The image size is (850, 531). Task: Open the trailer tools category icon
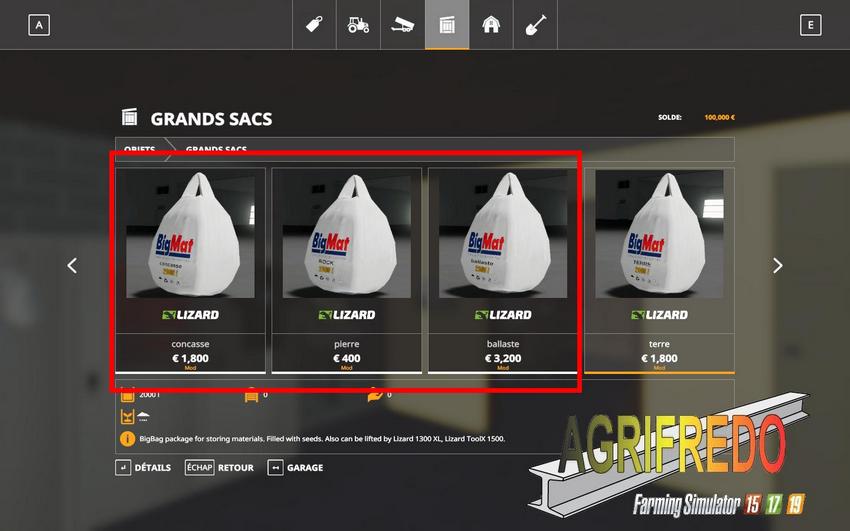click(x=403, y=25)
